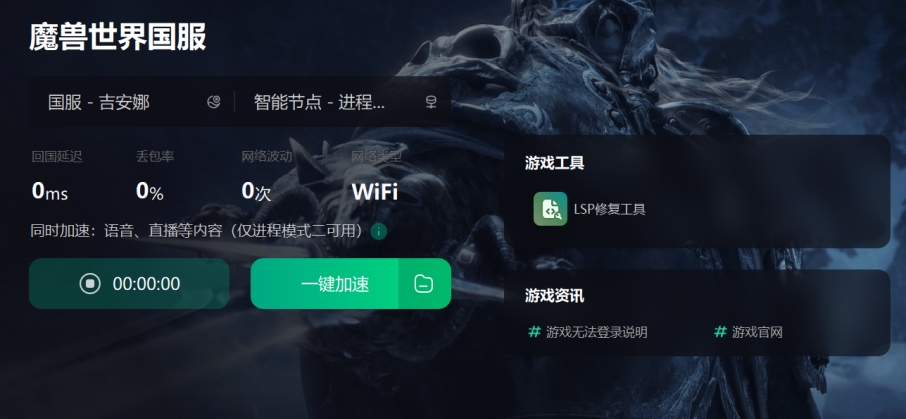Click the stop circle icon in the timer button
Viewport: 906px width, 419px height.
coord(90,284)
